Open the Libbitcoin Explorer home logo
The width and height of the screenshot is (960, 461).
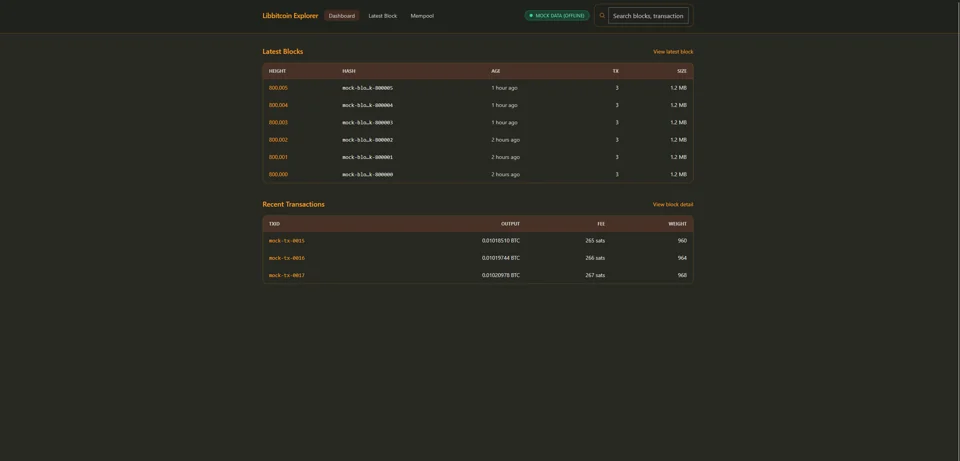(x=290, y=16)
